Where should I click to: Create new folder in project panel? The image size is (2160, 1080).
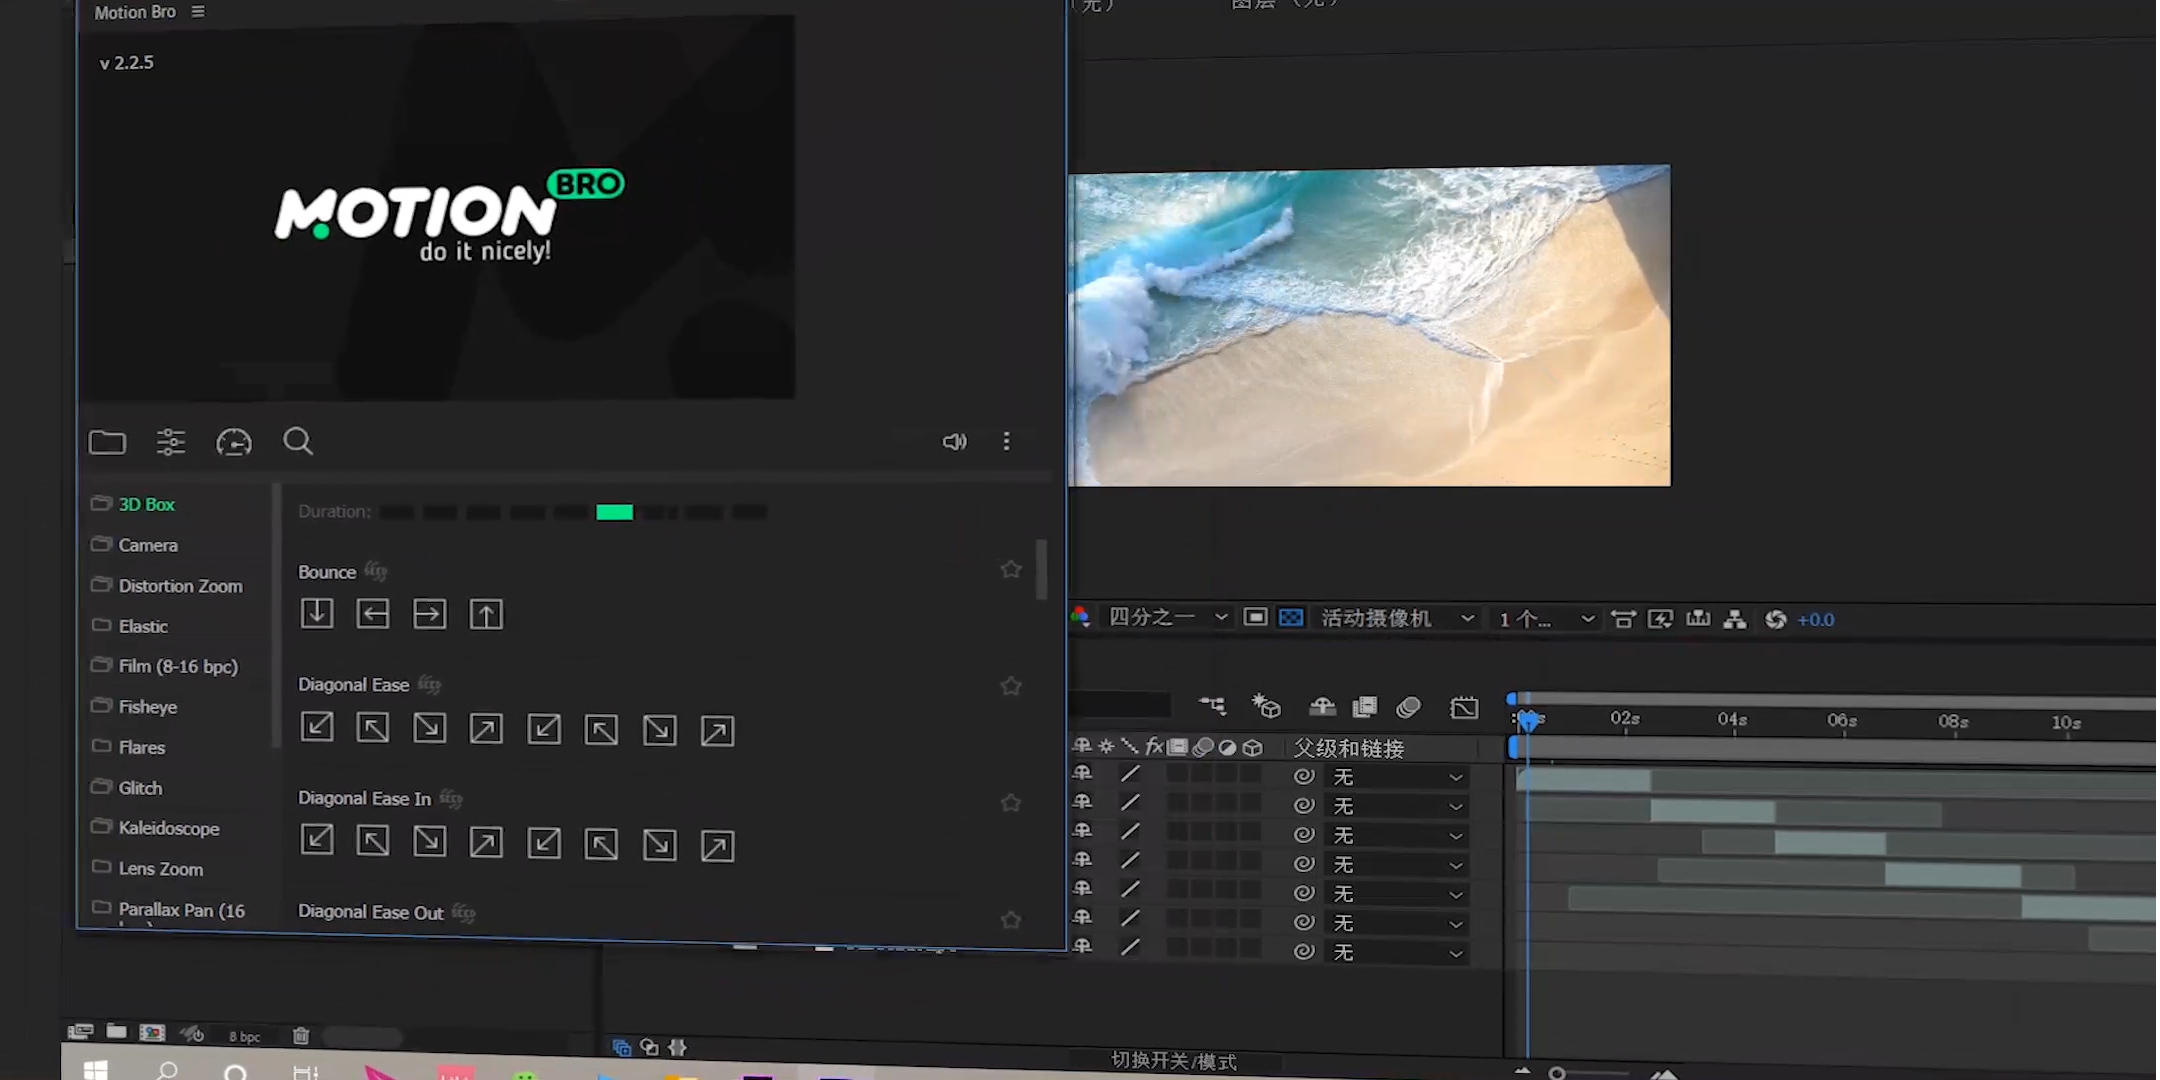(x=117, y=1031)
